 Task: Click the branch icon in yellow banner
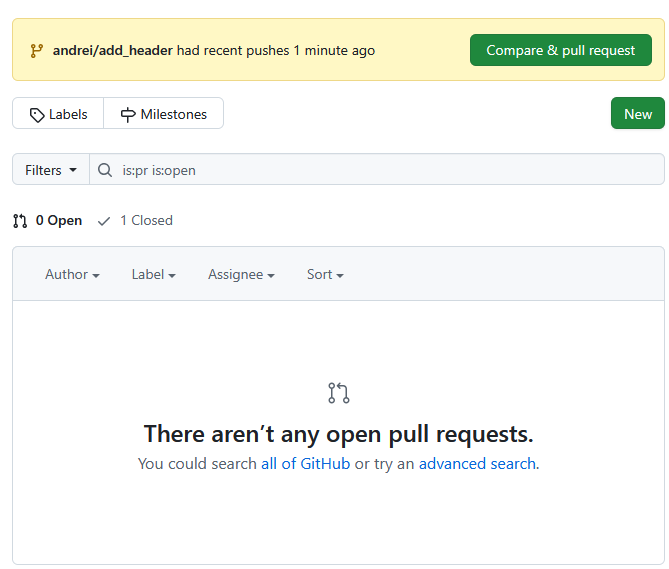point(37,51)
